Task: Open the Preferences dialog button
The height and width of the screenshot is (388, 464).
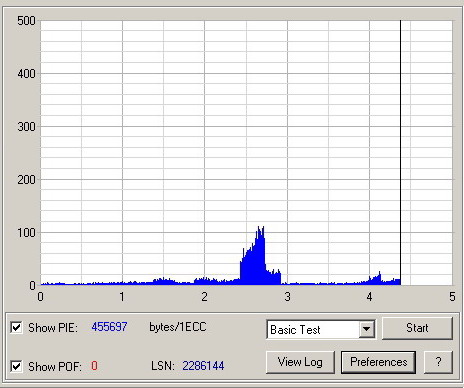Action: click(x=378, y=362)
